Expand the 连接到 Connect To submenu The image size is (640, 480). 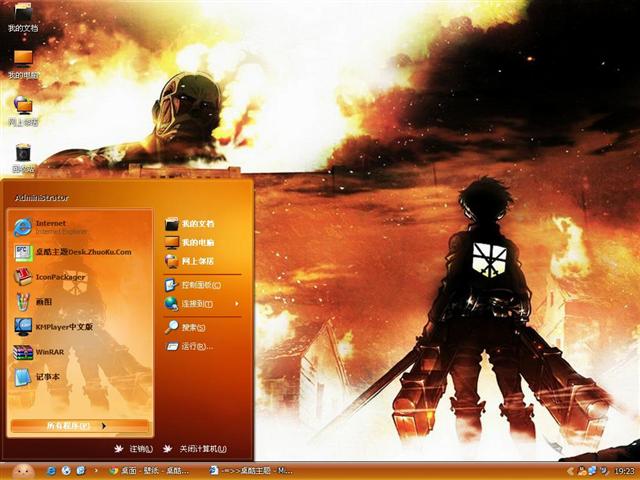pyautogui.click(x=202, y=304)
